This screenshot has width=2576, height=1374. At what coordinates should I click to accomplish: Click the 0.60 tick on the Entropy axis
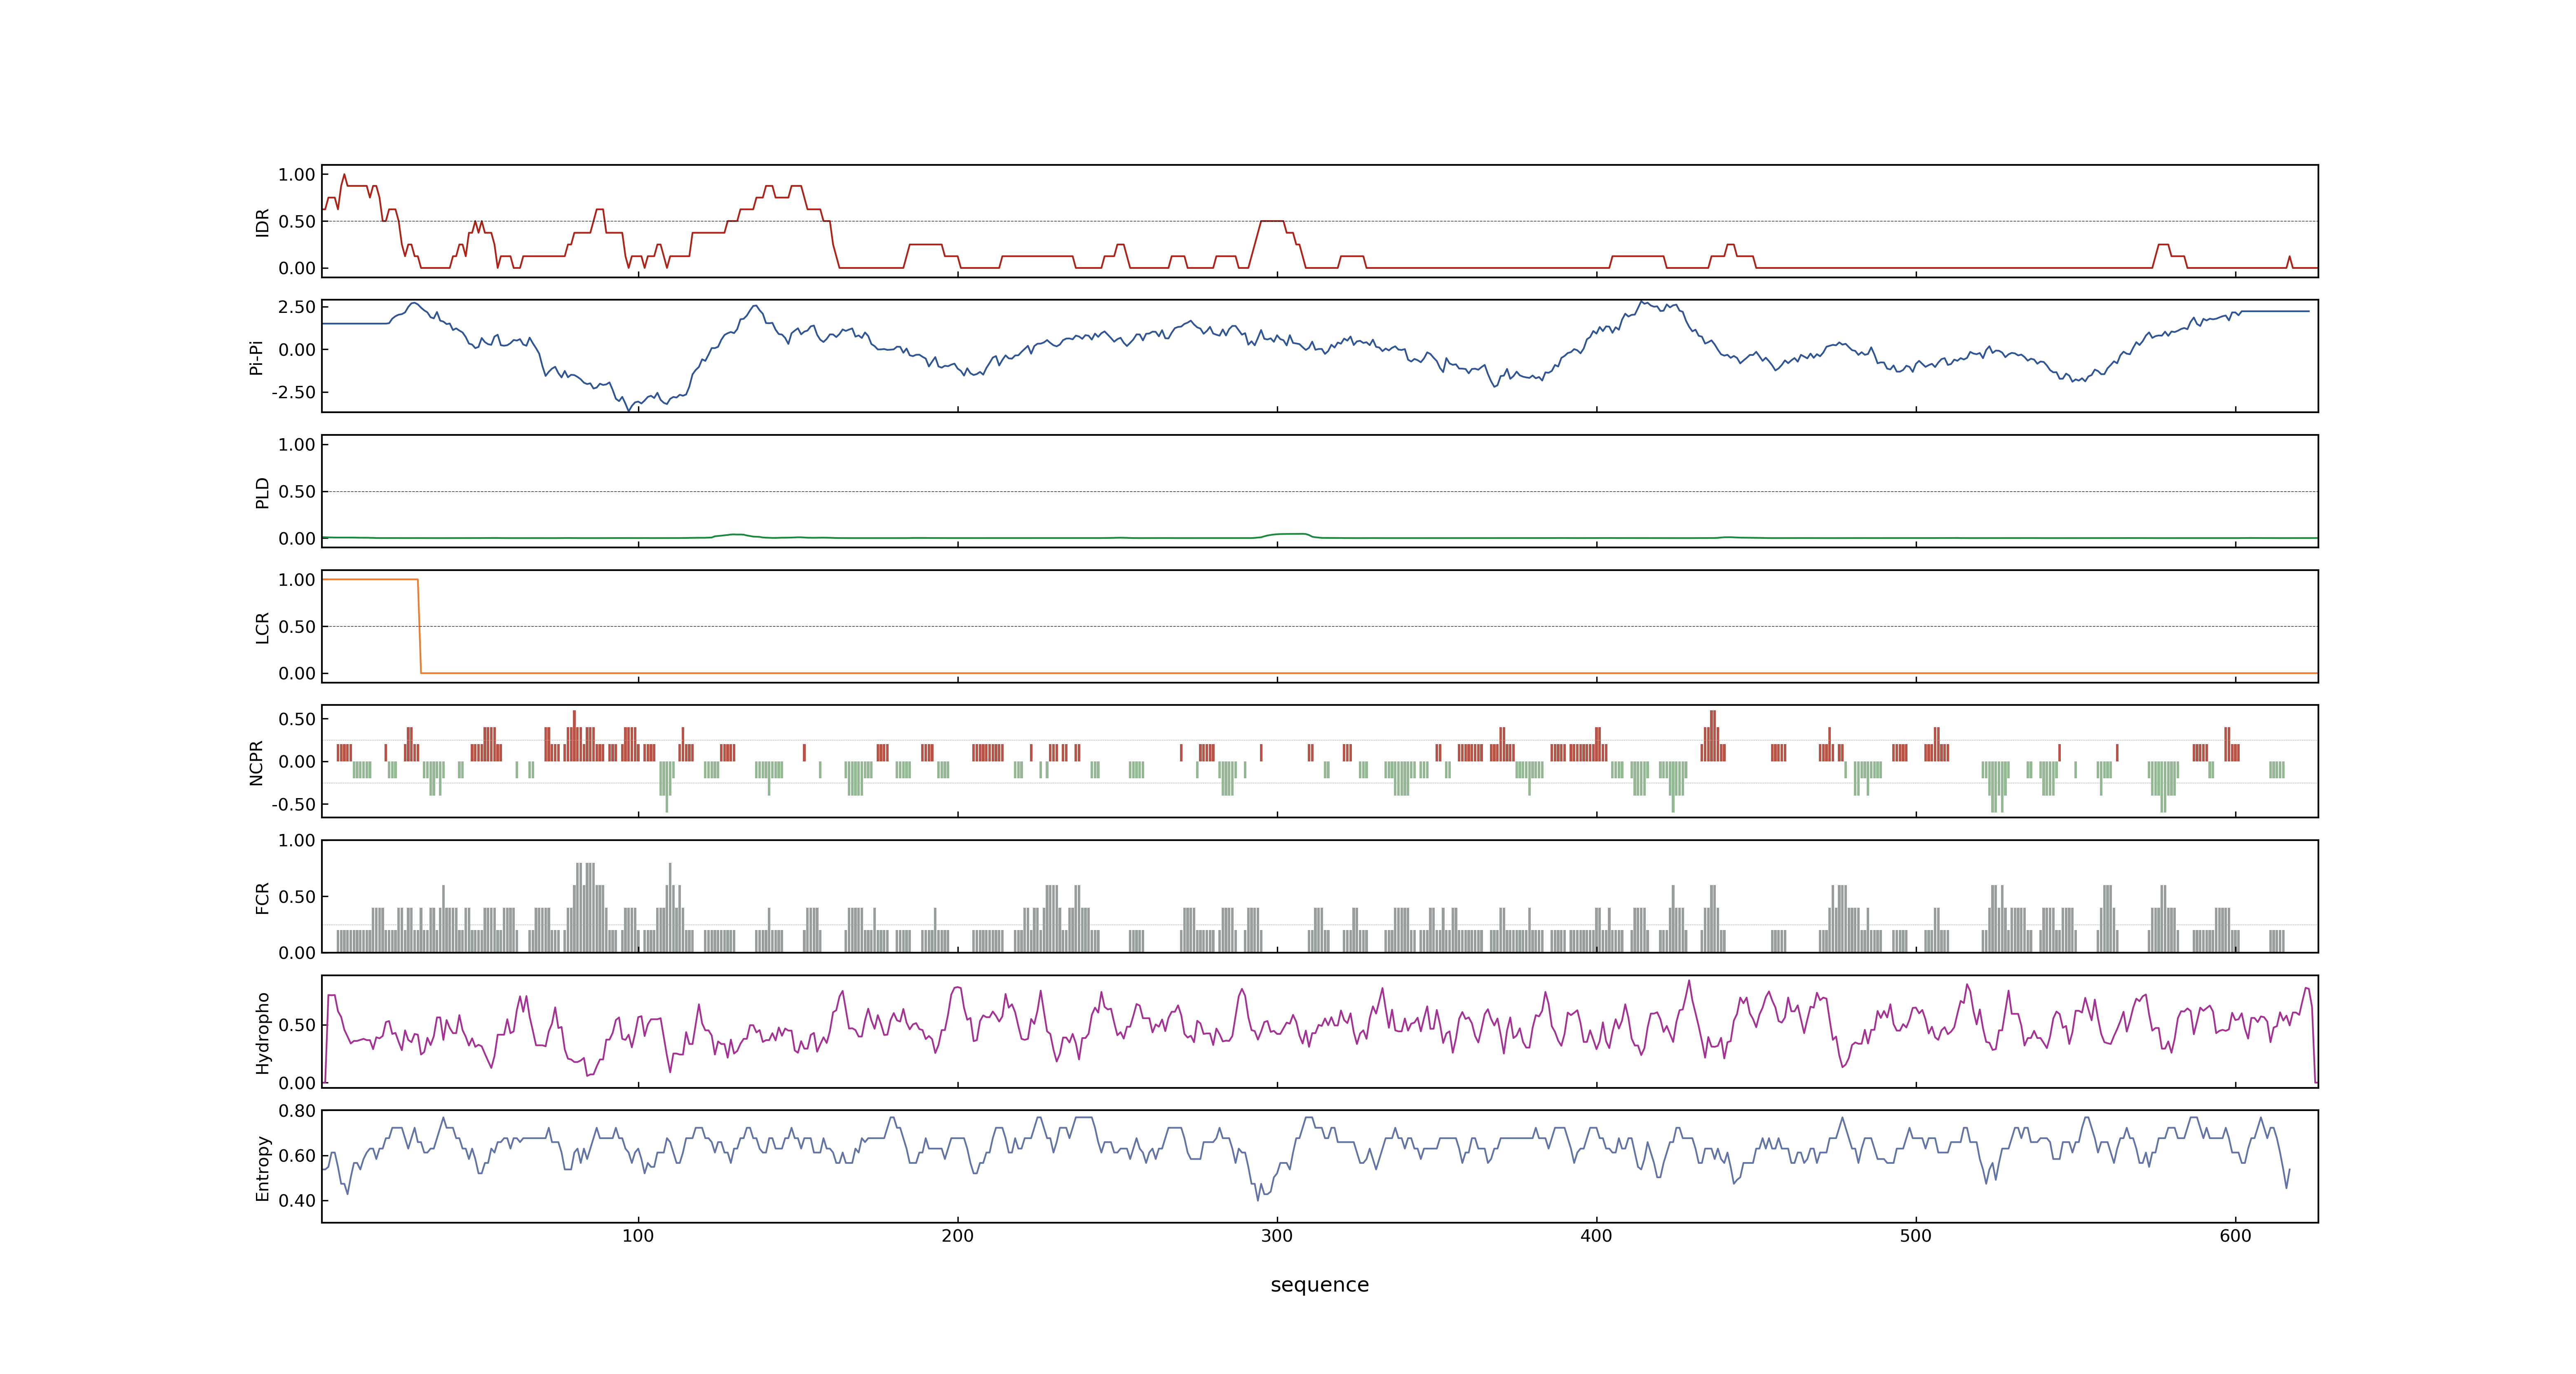[x=297, y=1155]
